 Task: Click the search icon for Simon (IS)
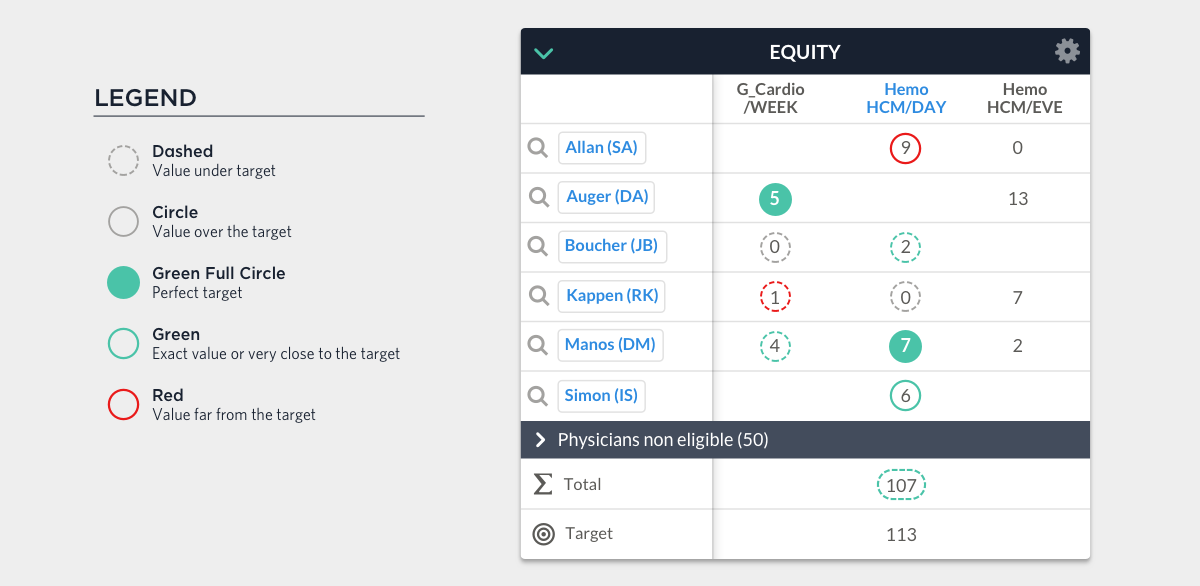pyautogui.click(x=538, y=396)
